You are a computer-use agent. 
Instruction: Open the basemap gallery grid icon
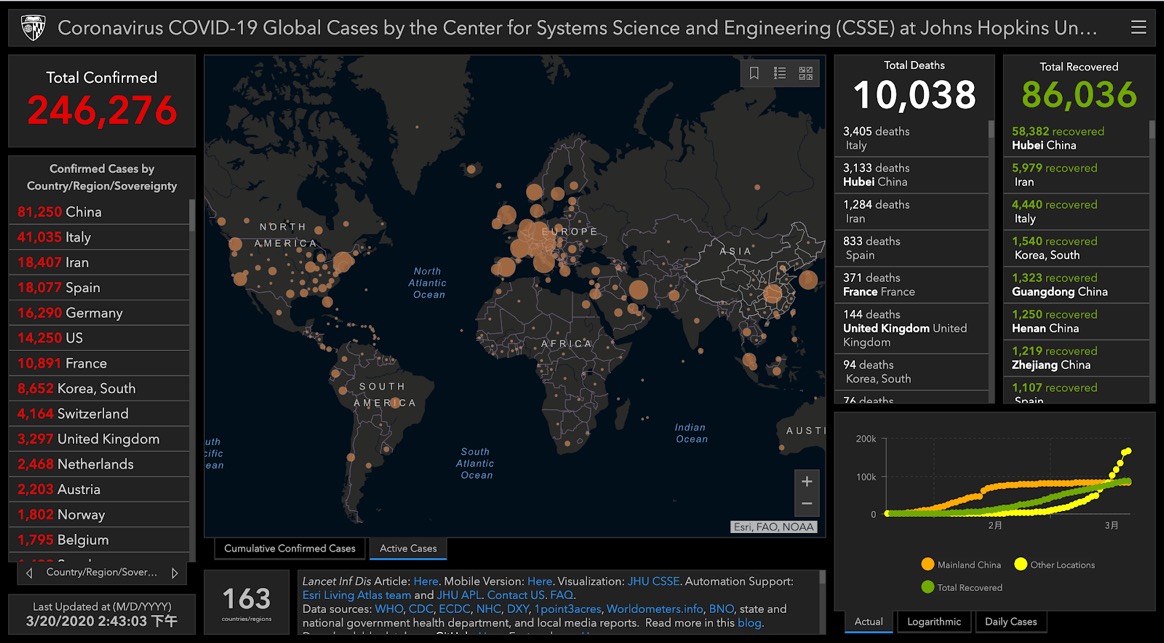click(x=805, y=73)
